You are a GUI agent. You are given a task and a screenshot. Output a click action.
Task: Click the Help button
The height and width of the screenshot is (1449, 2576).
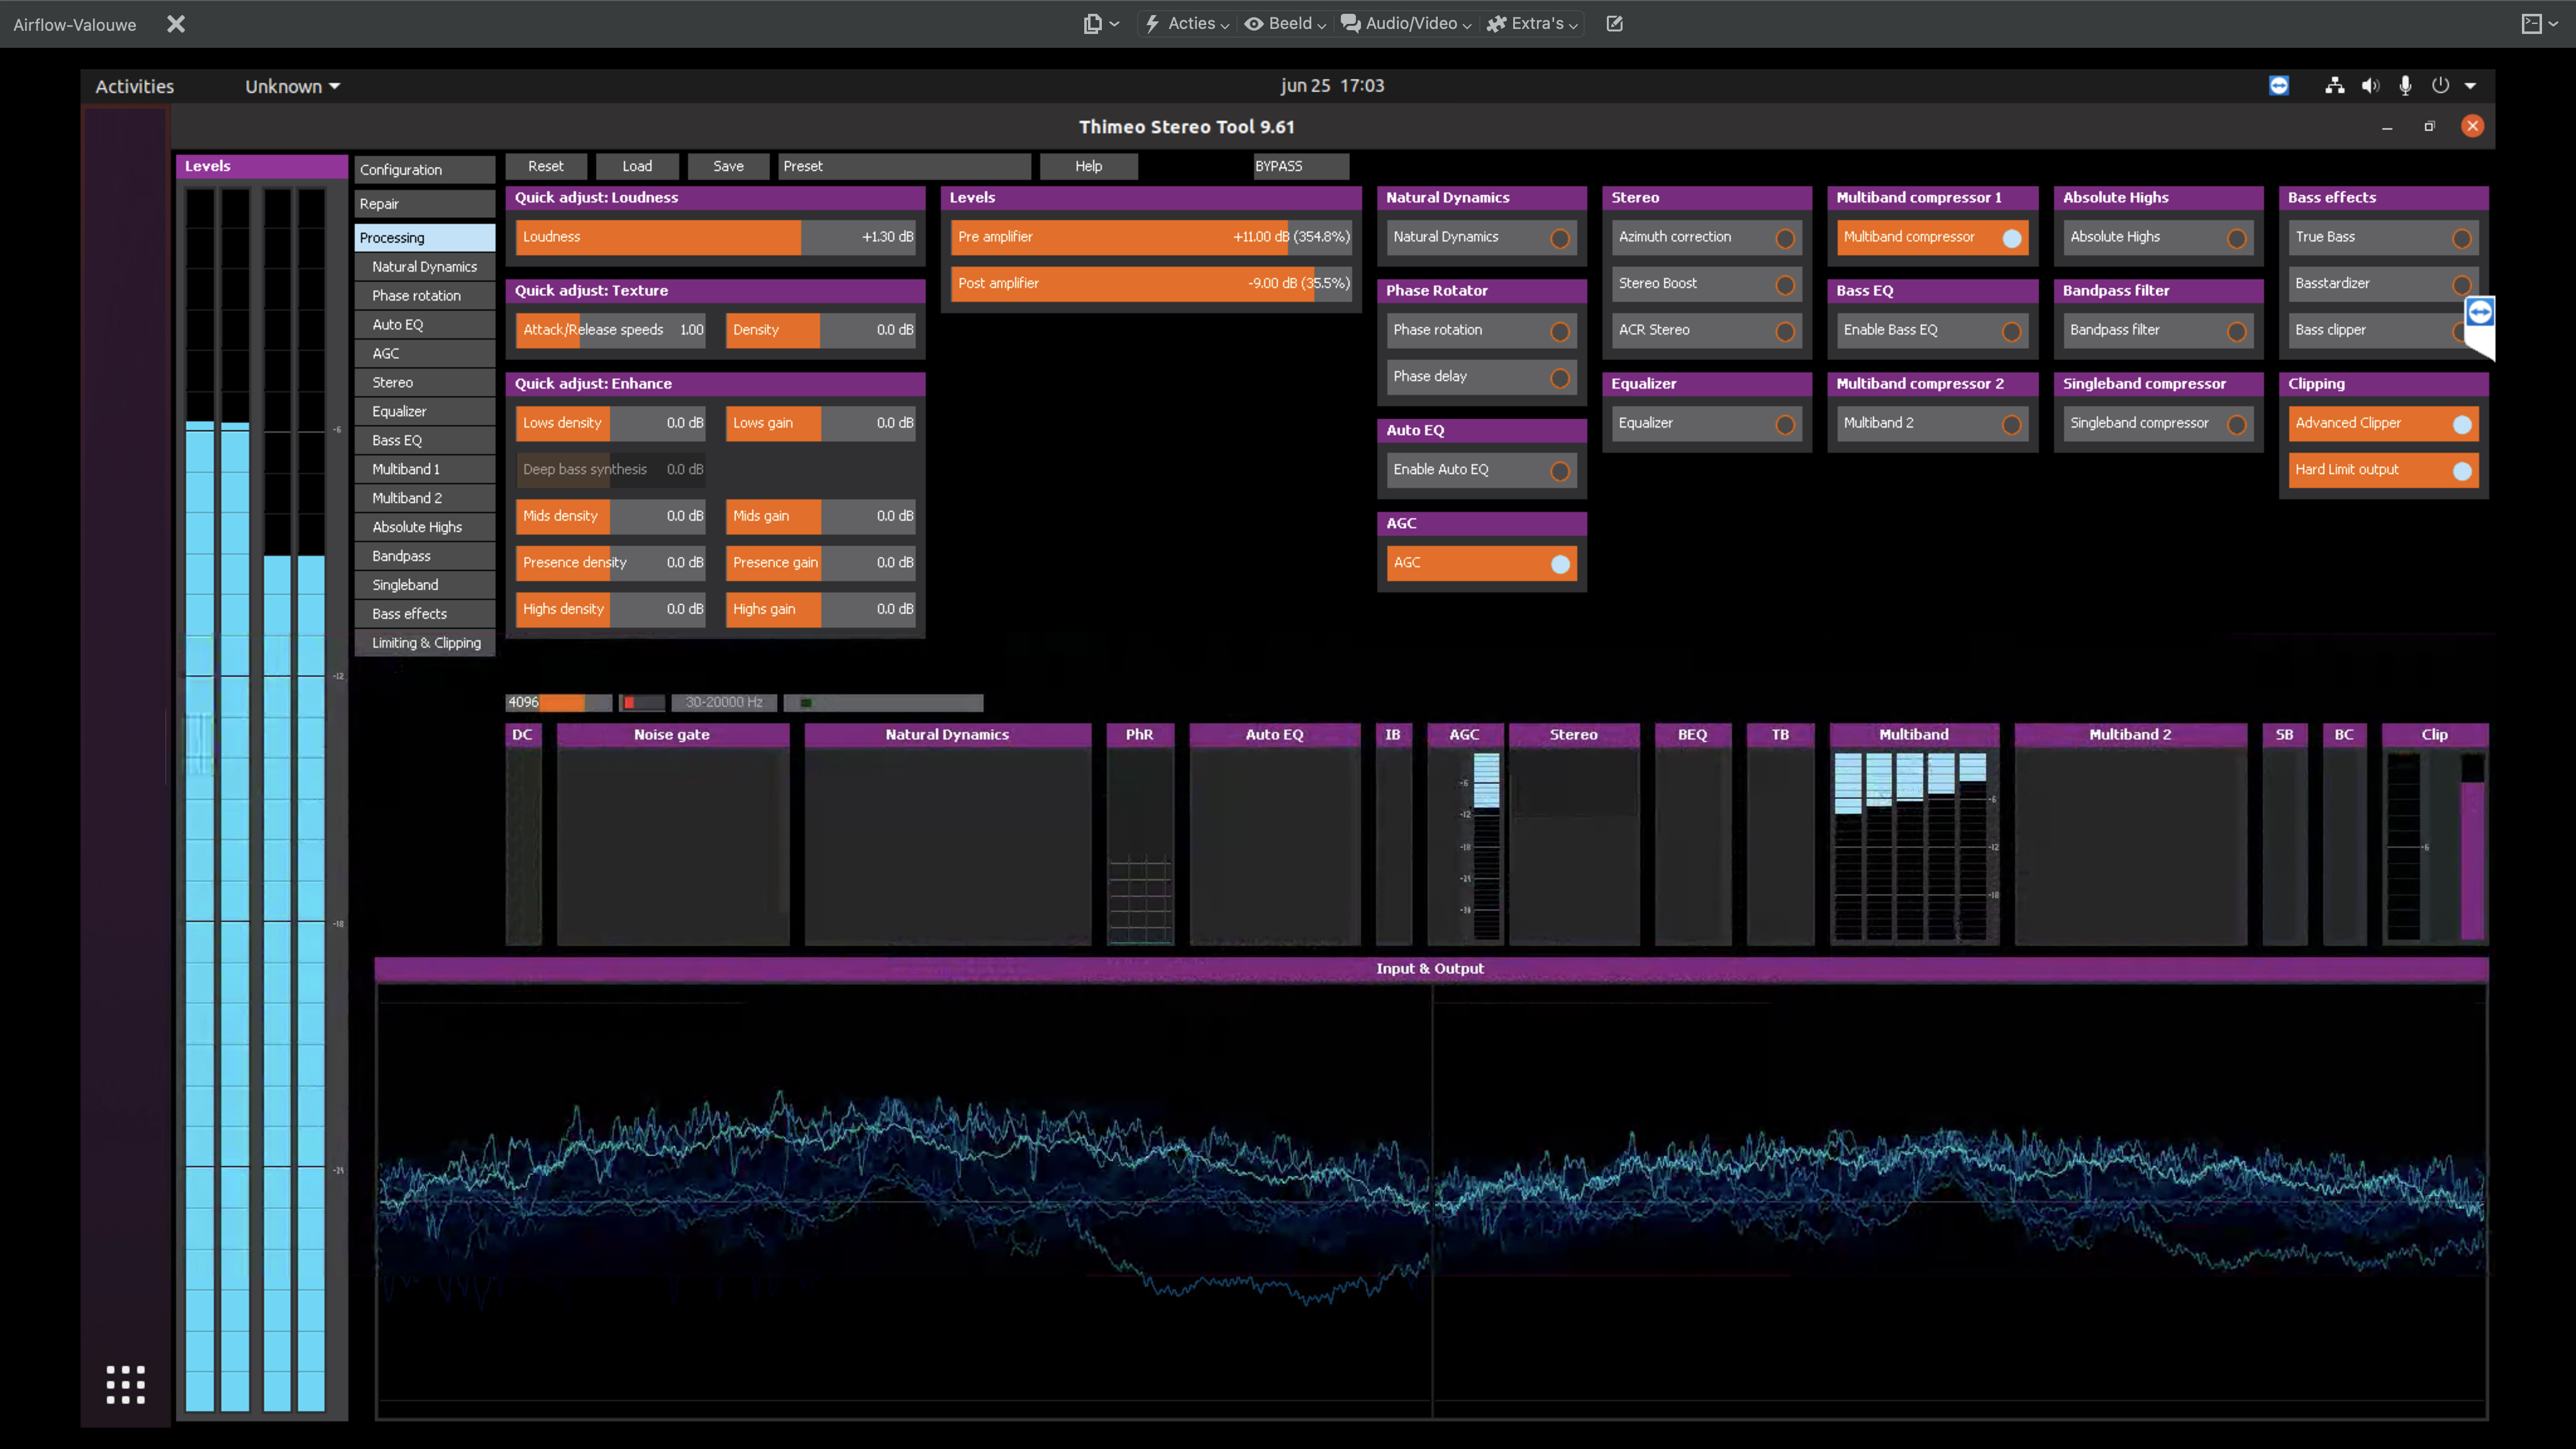(x=1088, y=166)
